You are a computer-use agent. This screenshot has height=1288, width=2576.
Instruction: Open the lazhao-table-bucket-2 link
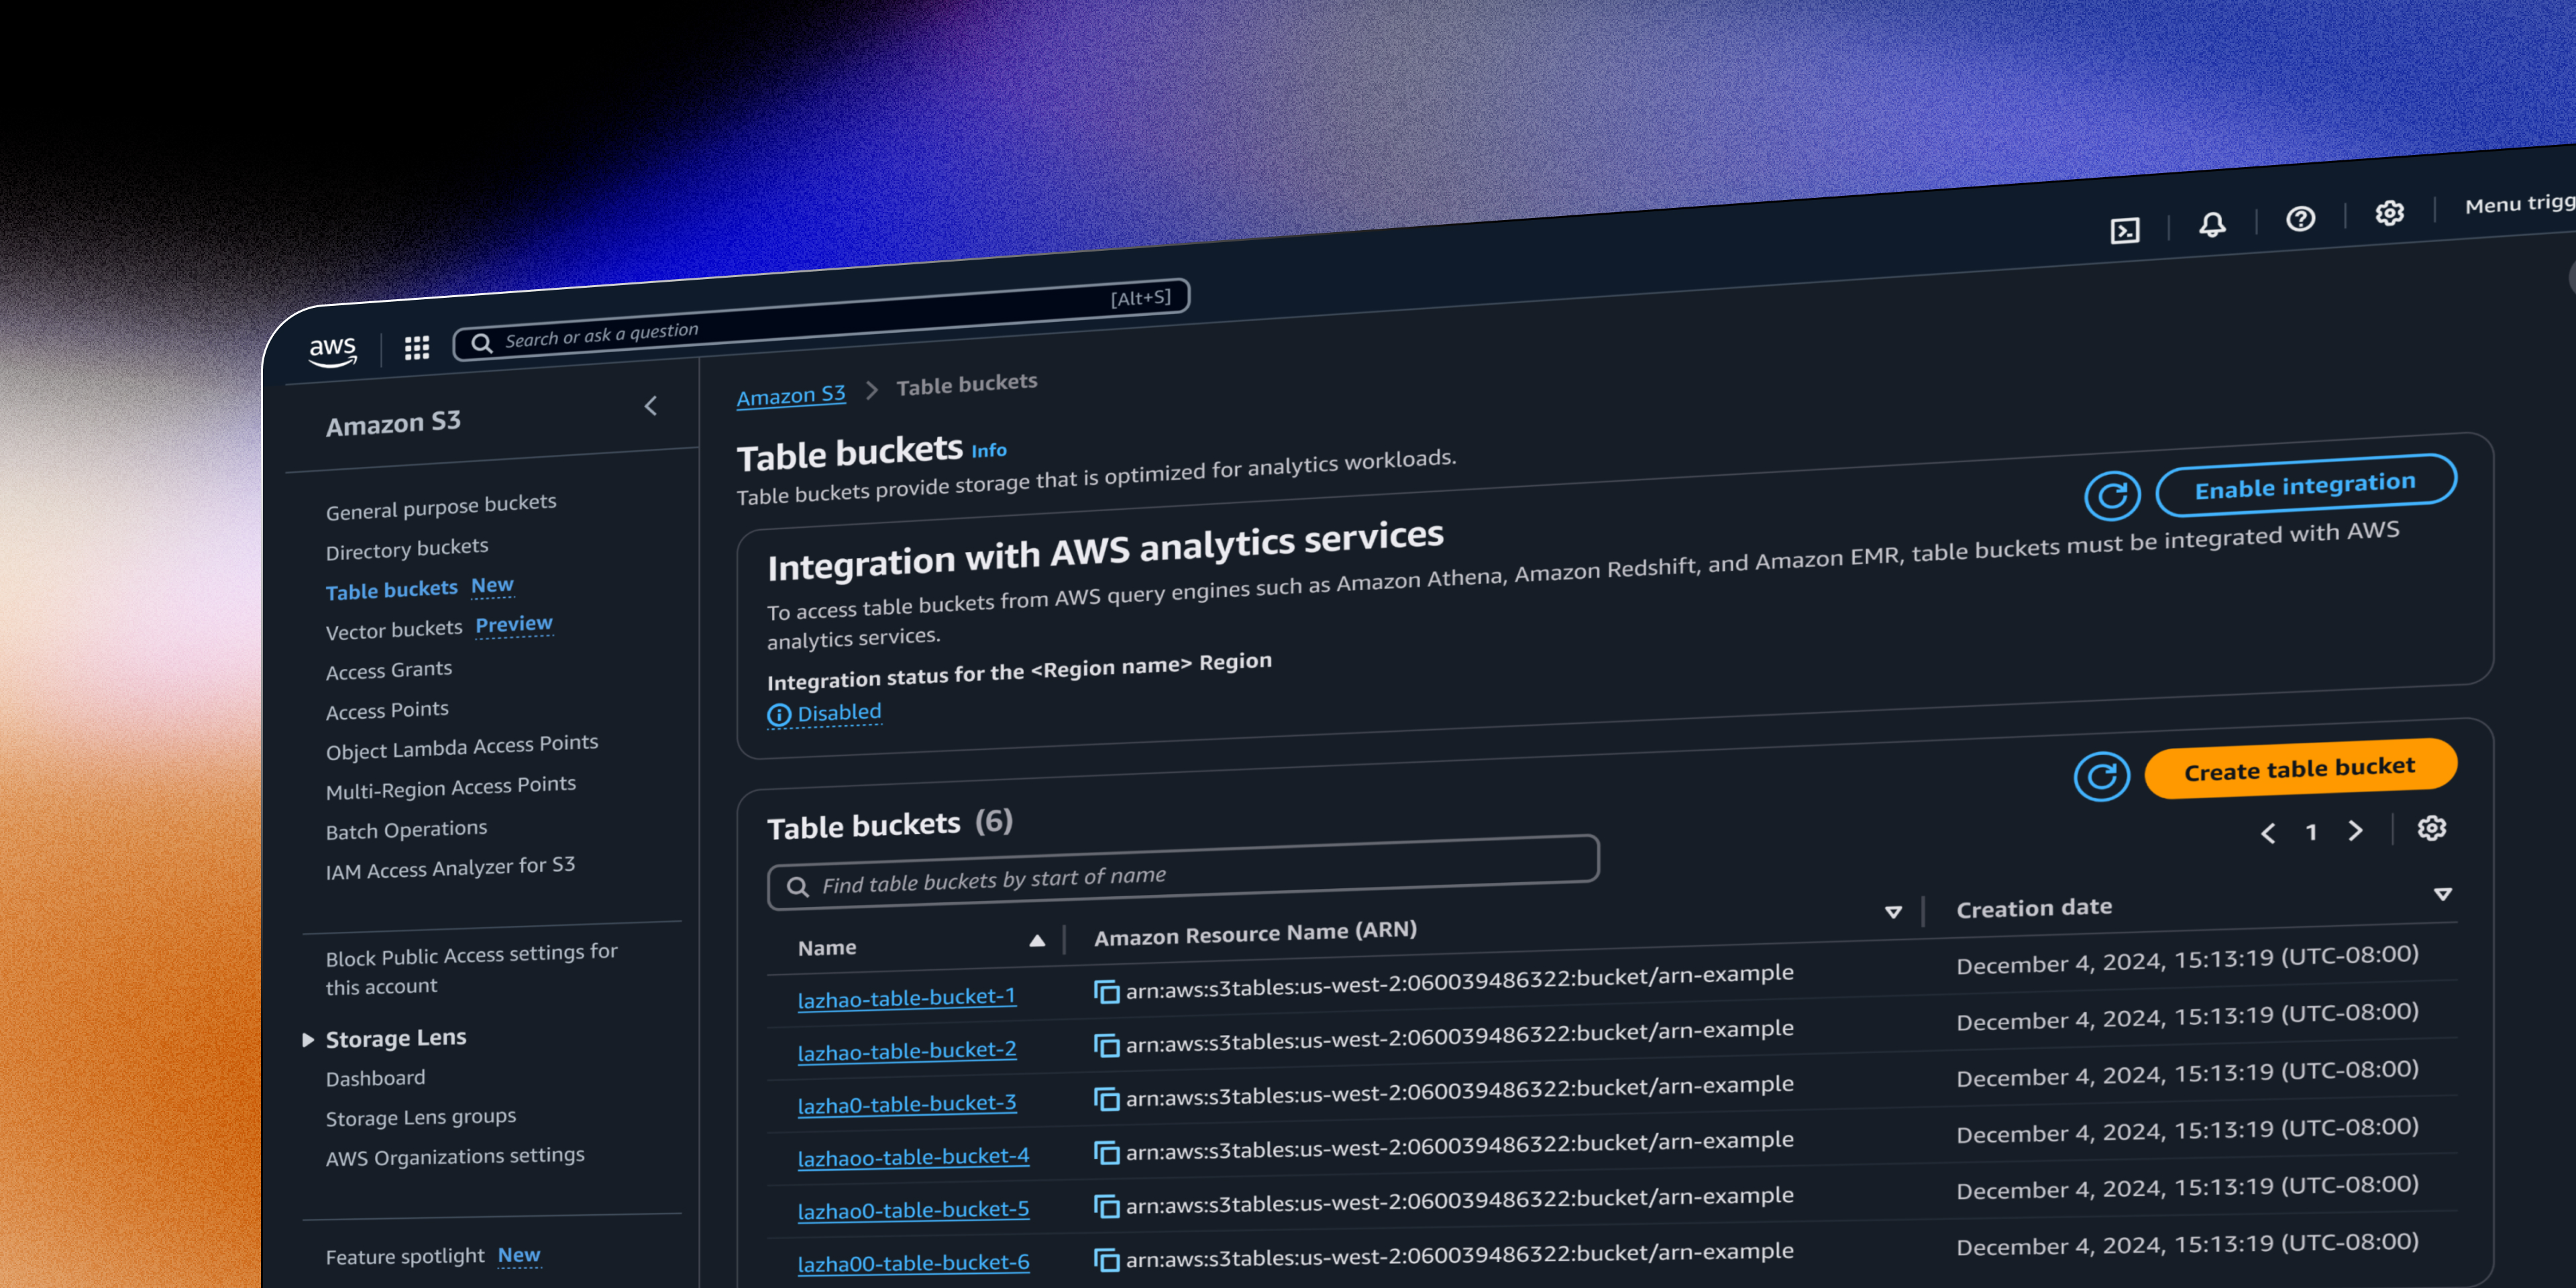907,1051
